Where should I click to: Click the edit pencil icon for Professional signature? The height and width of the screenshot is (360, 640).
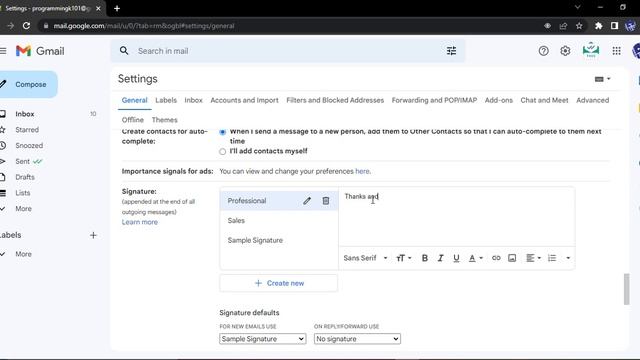[307, 201]
